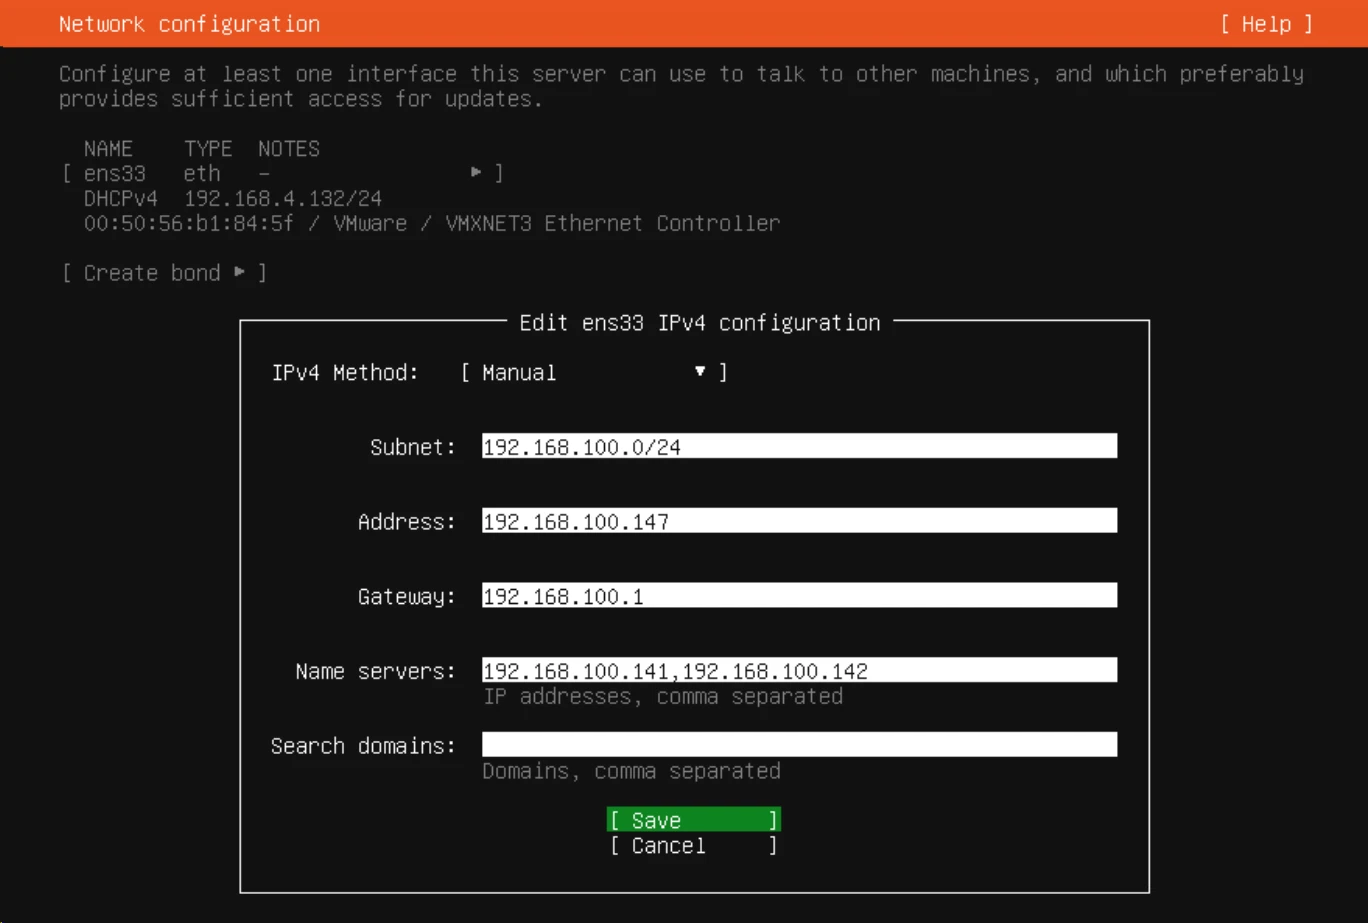1368x923 pixels.
Task: Click the empty Search domains field
Action: pos(798,745)
